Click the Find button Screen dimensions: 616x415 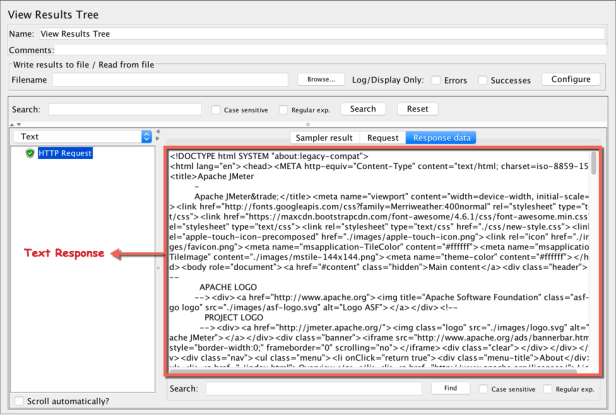[x=450, y=388]
